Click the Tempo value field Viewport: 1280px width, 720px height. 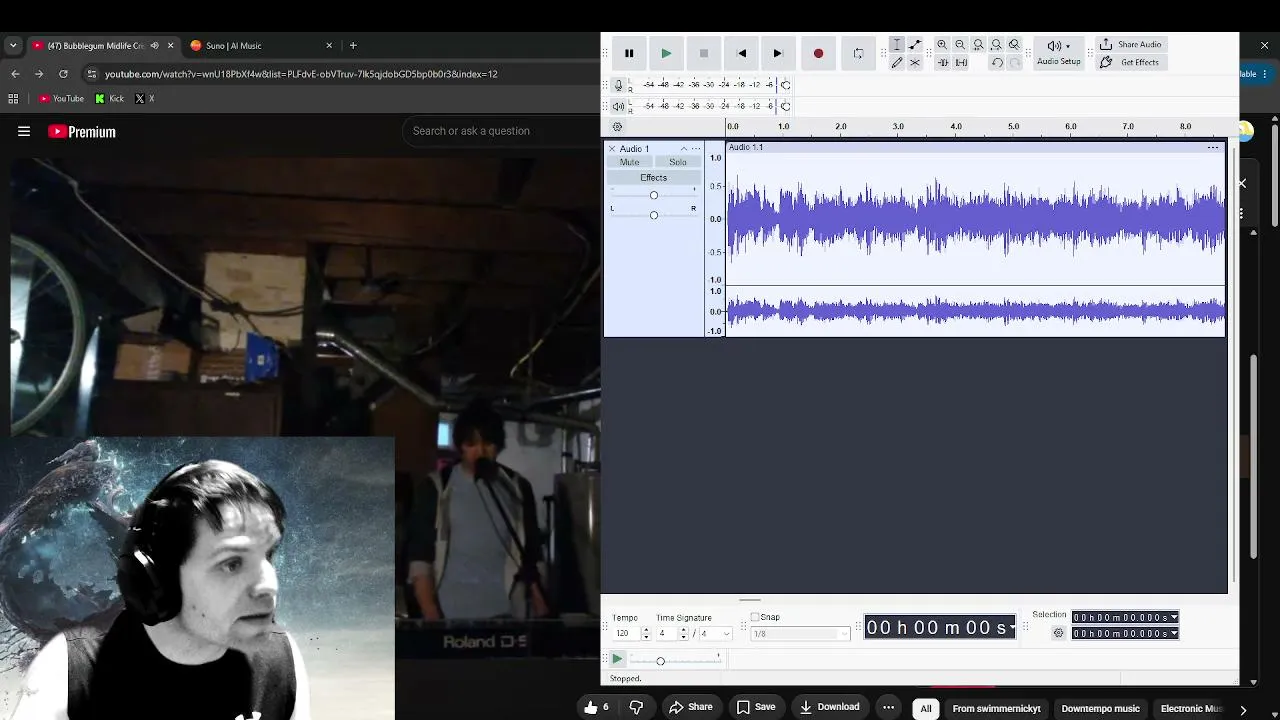tap(624, 634)
